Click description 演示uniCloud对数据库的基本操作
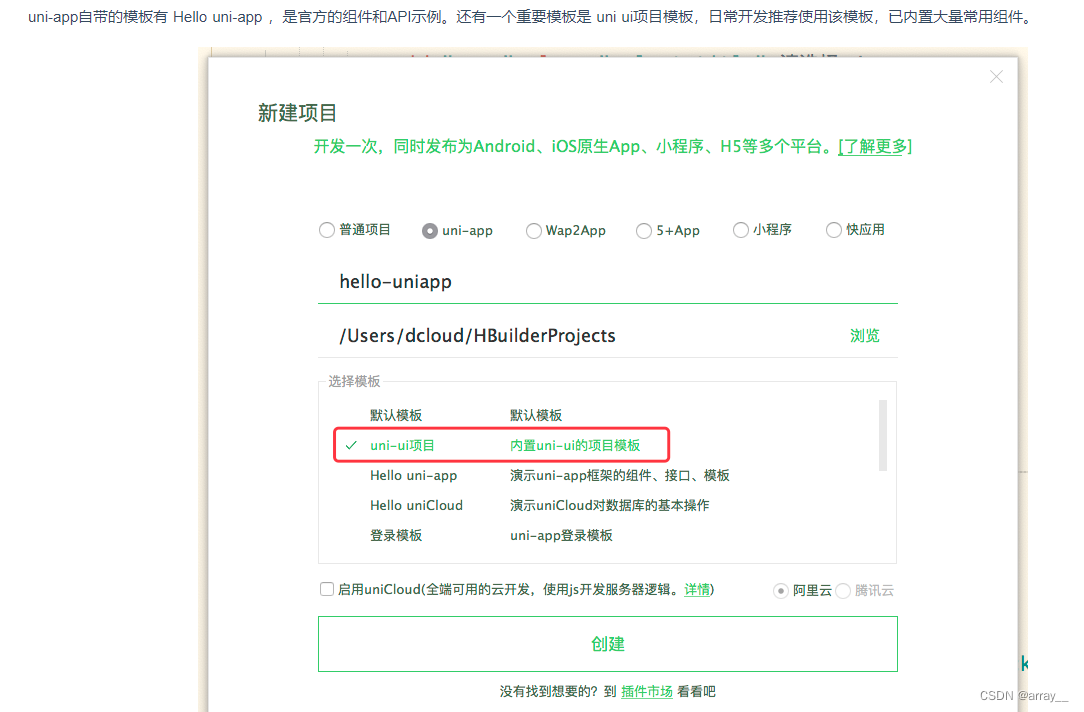This screenshot has height=712, width=1084. (x=609, y=505)
